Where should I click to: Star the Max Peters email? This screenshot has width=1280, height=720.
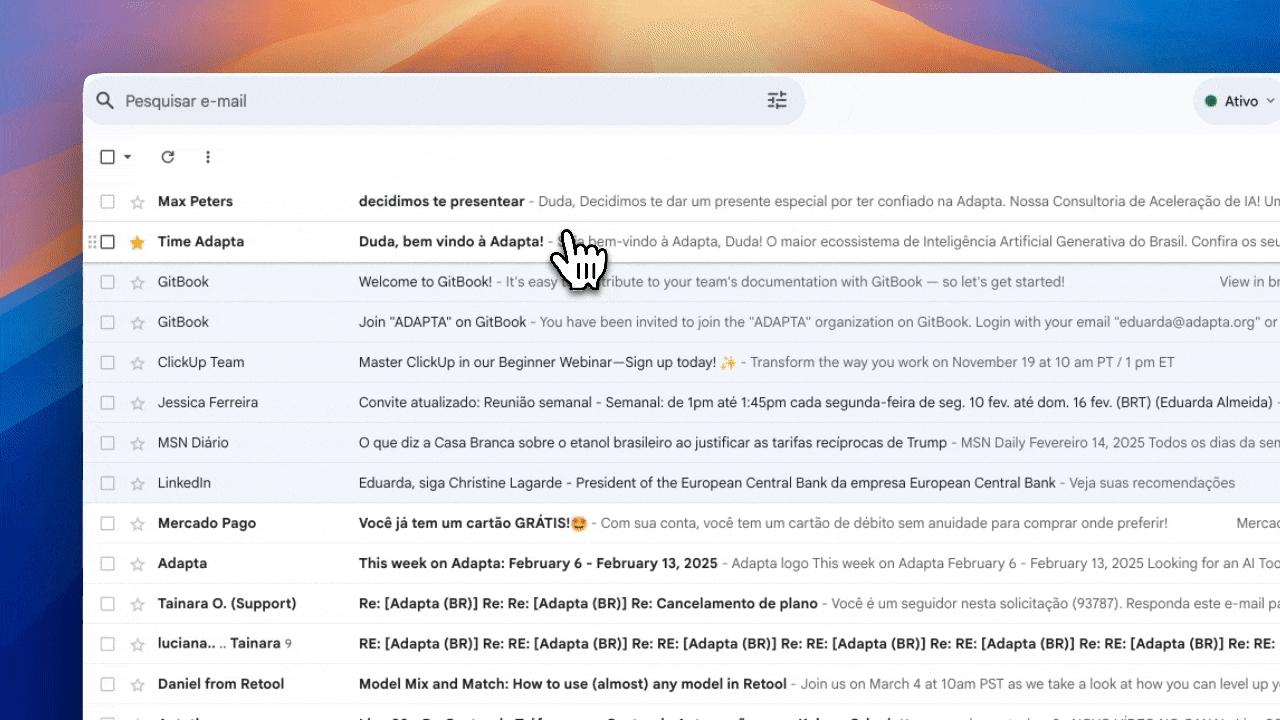coord(138,202)
